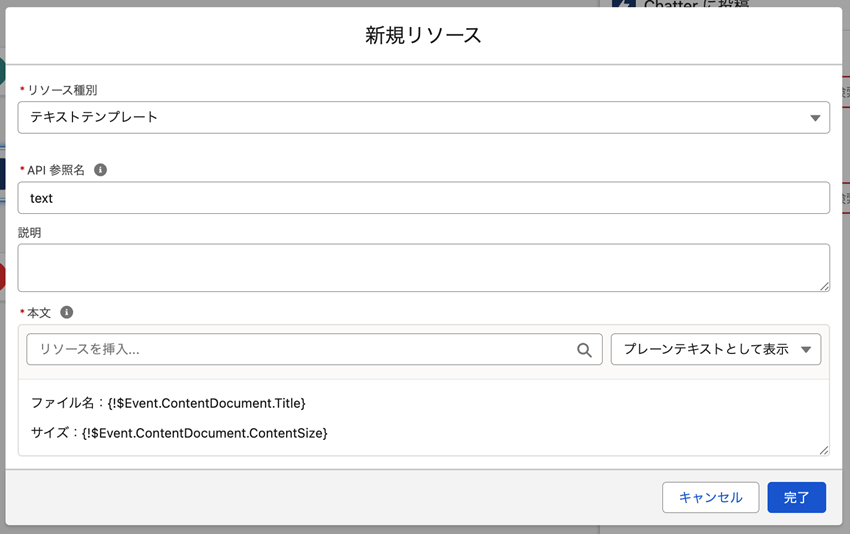Click the API 参照名 field containing text

coord(423,198)
